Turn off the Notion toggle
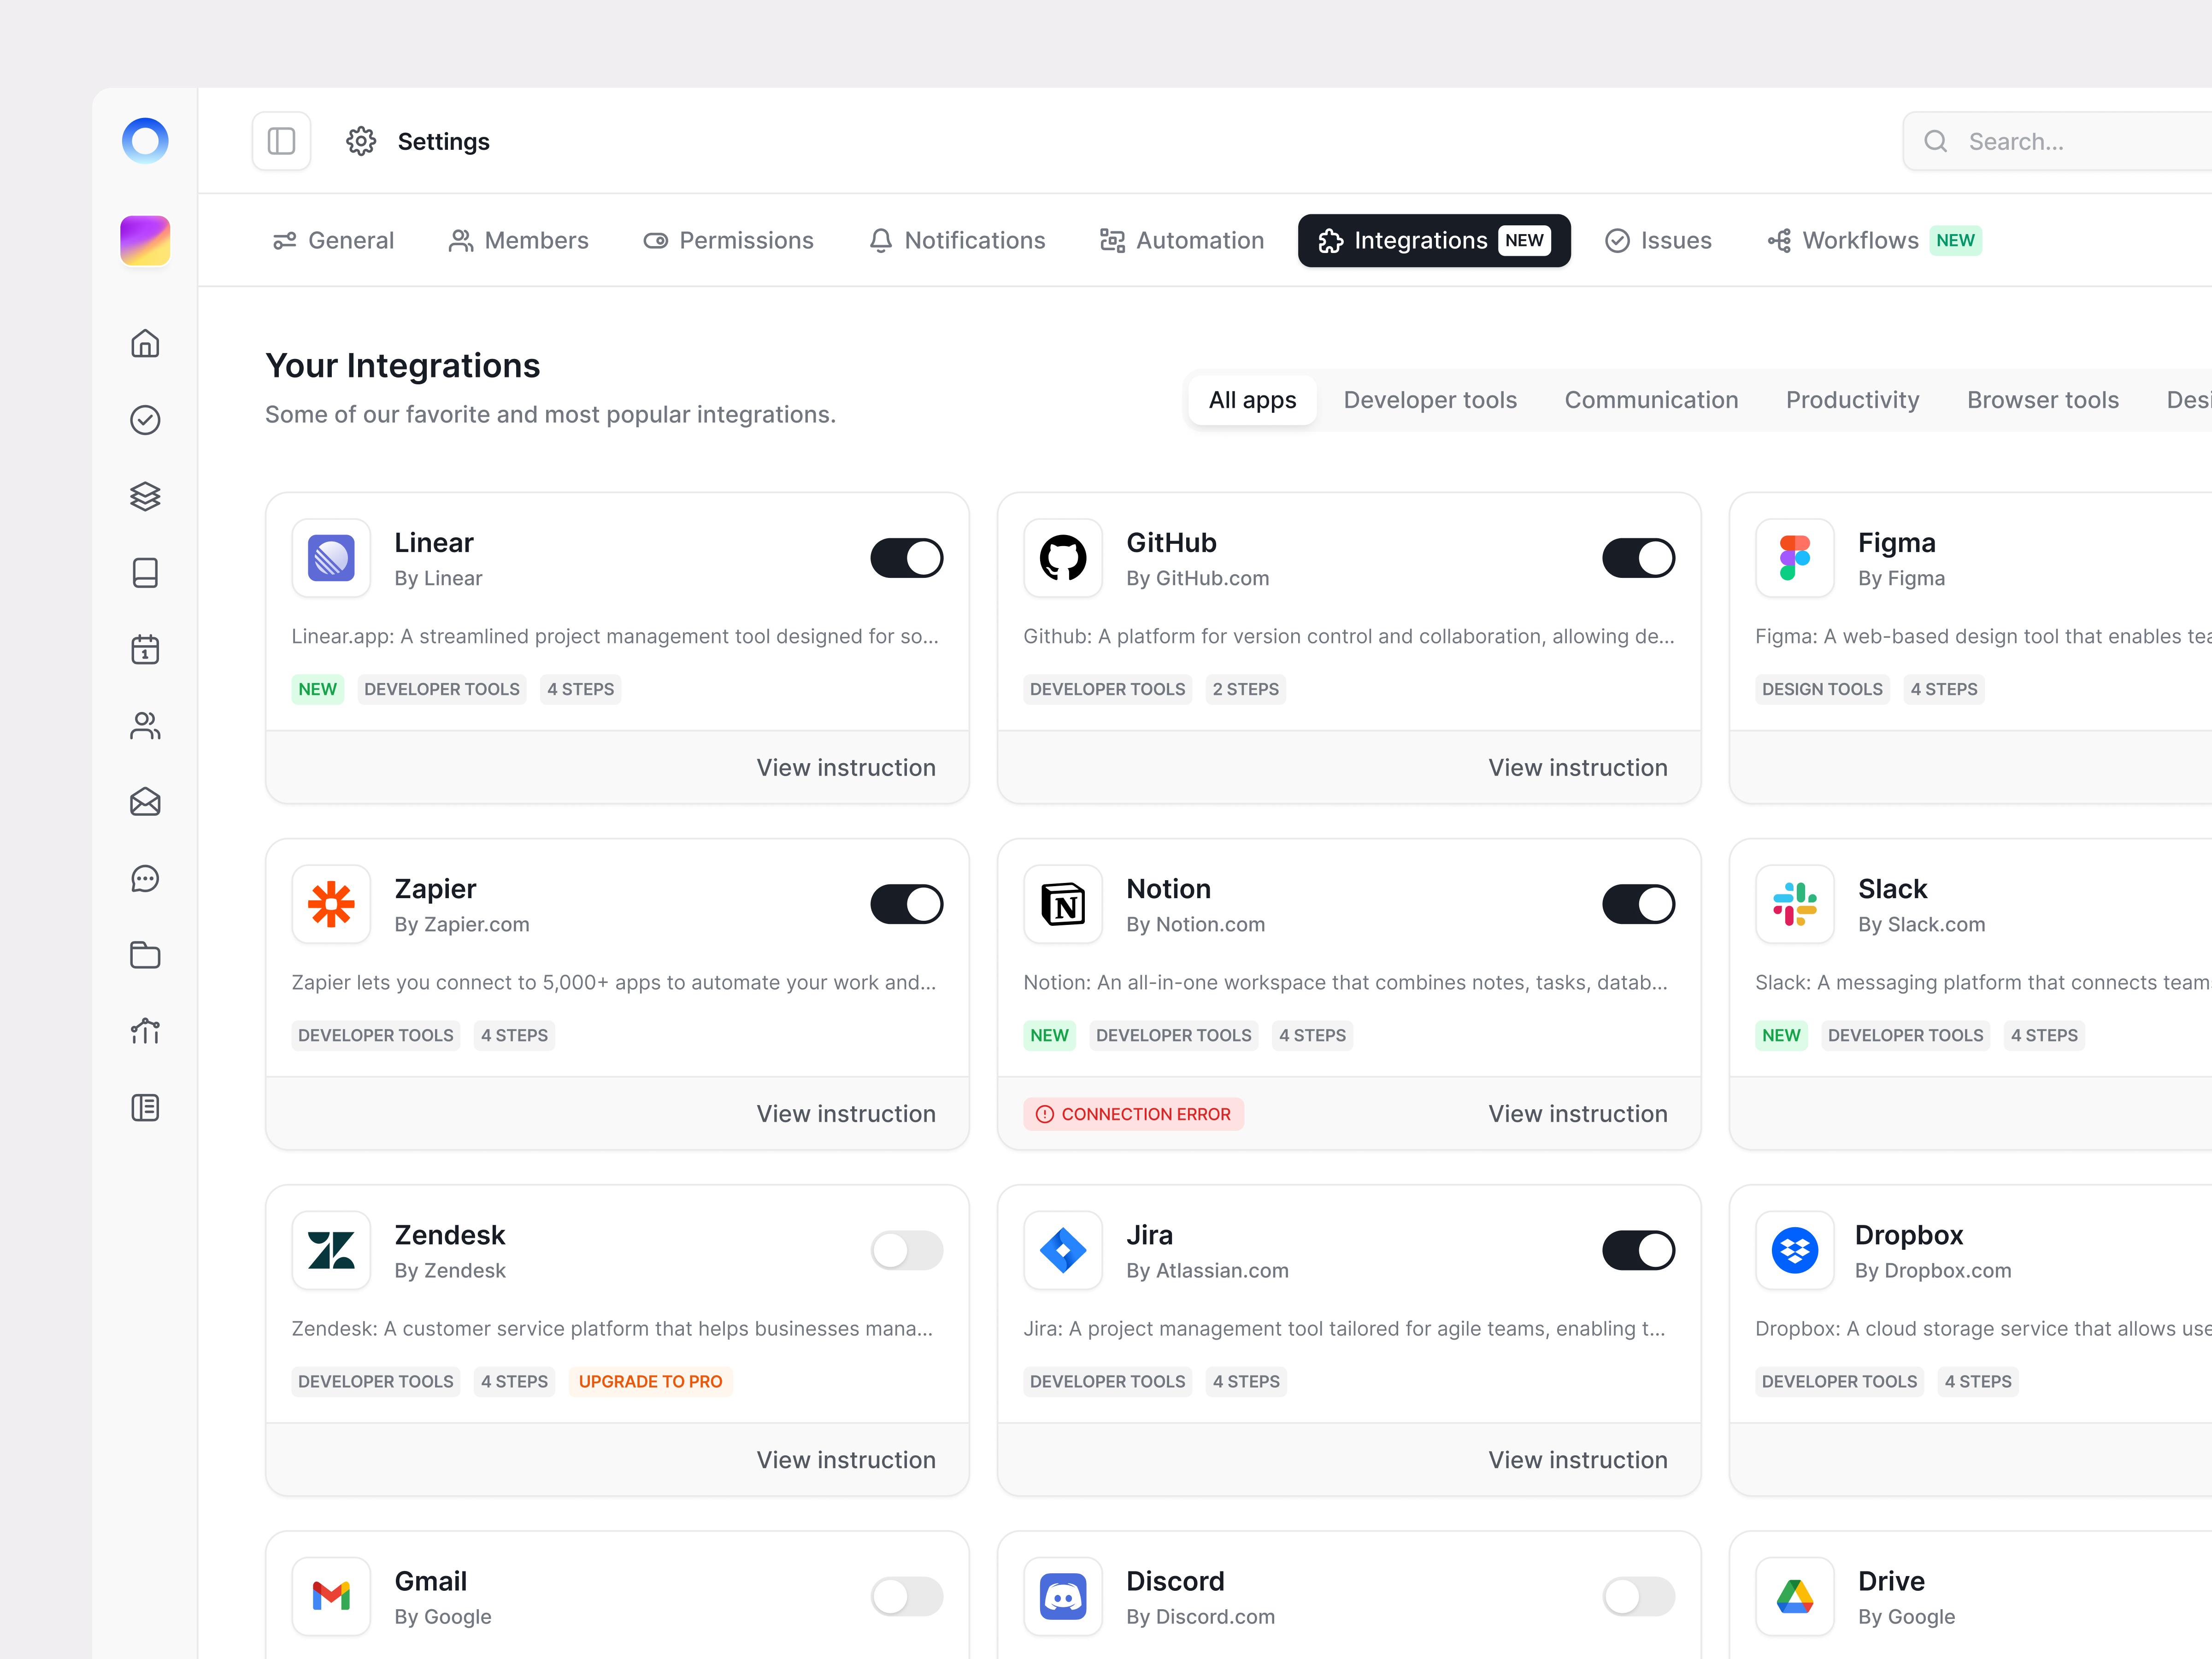Screen dimensions: 2212x1659 (x=1639, y=904)
